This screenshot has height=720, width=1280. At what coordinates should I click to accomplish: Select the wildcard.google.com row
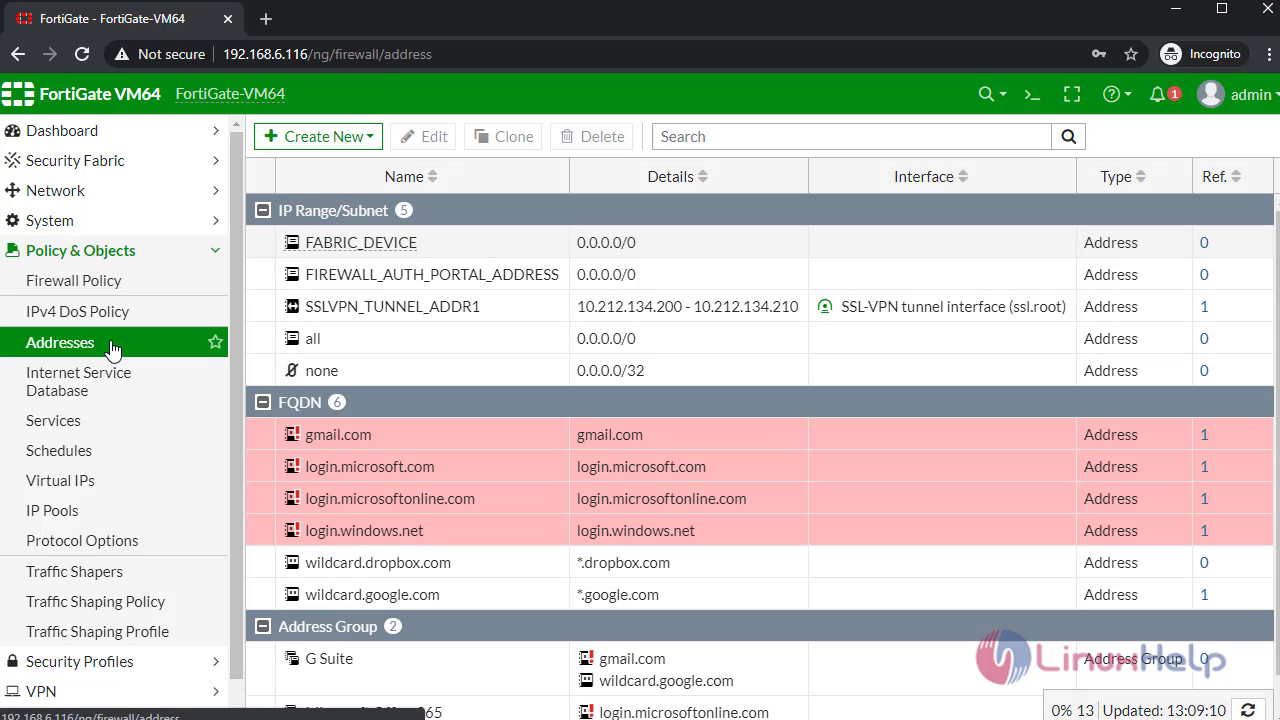point(760,594)
